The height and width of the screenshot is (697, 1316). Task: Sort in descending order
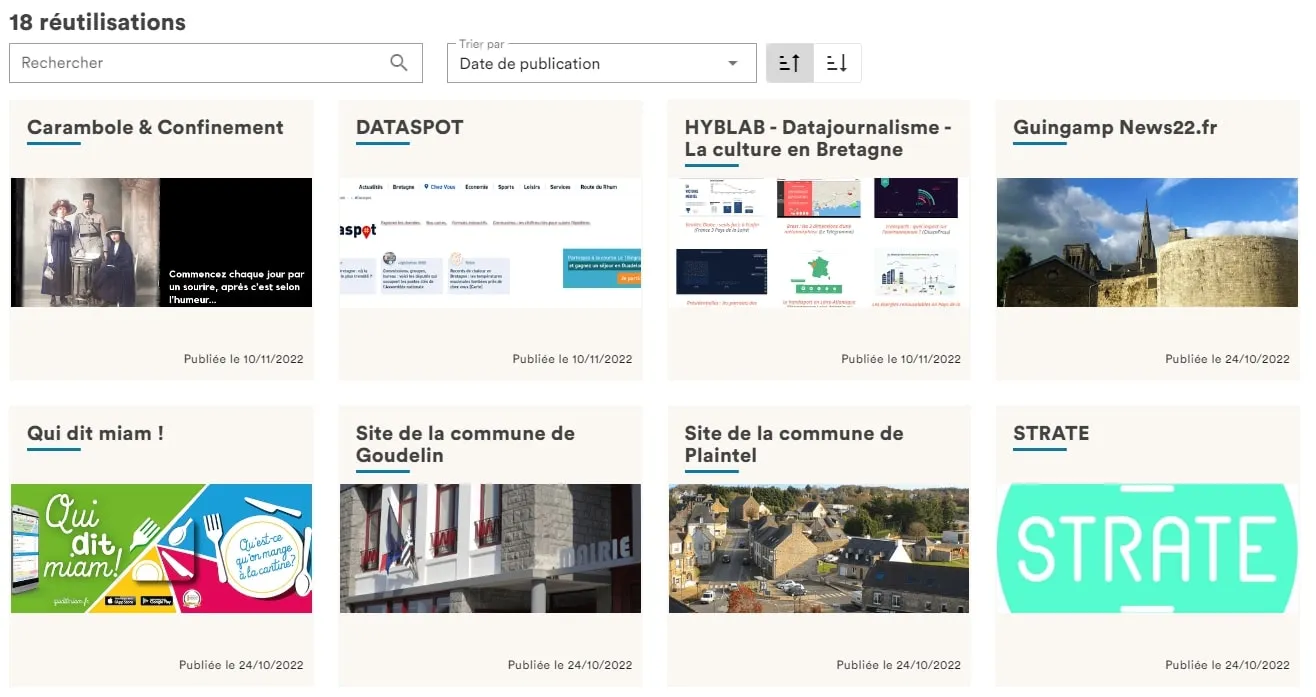837,63
